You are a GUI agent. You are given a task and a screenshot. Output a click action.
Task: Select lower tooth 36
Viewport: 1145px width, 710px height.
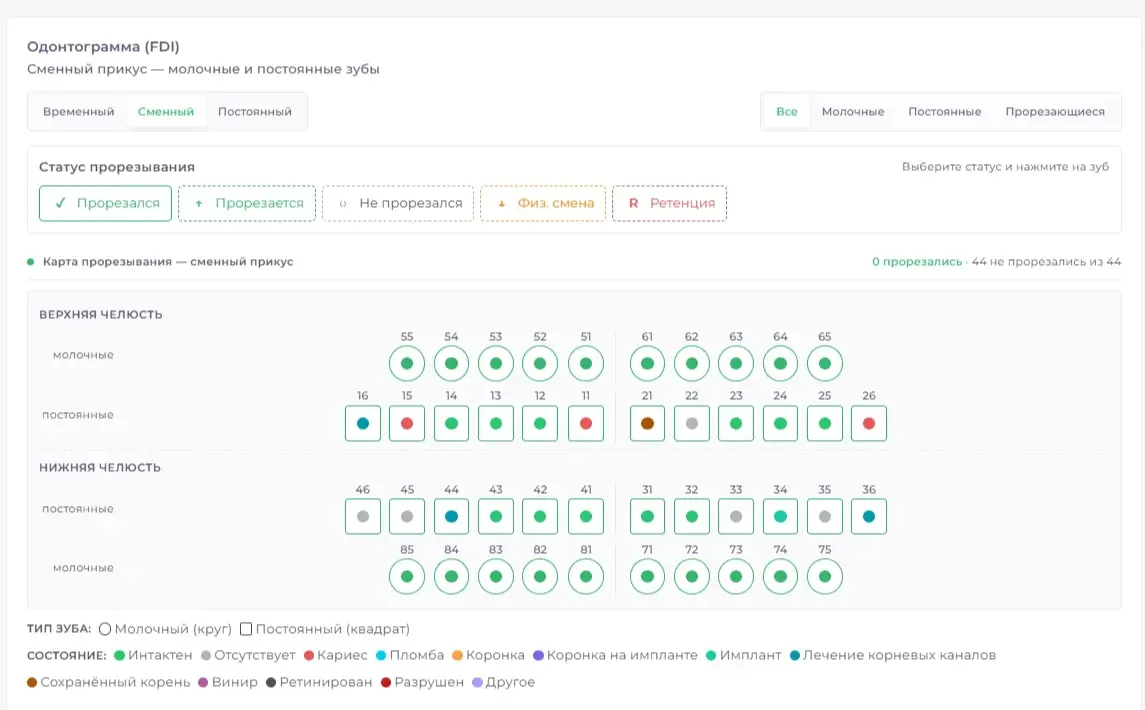click(869, 516)
